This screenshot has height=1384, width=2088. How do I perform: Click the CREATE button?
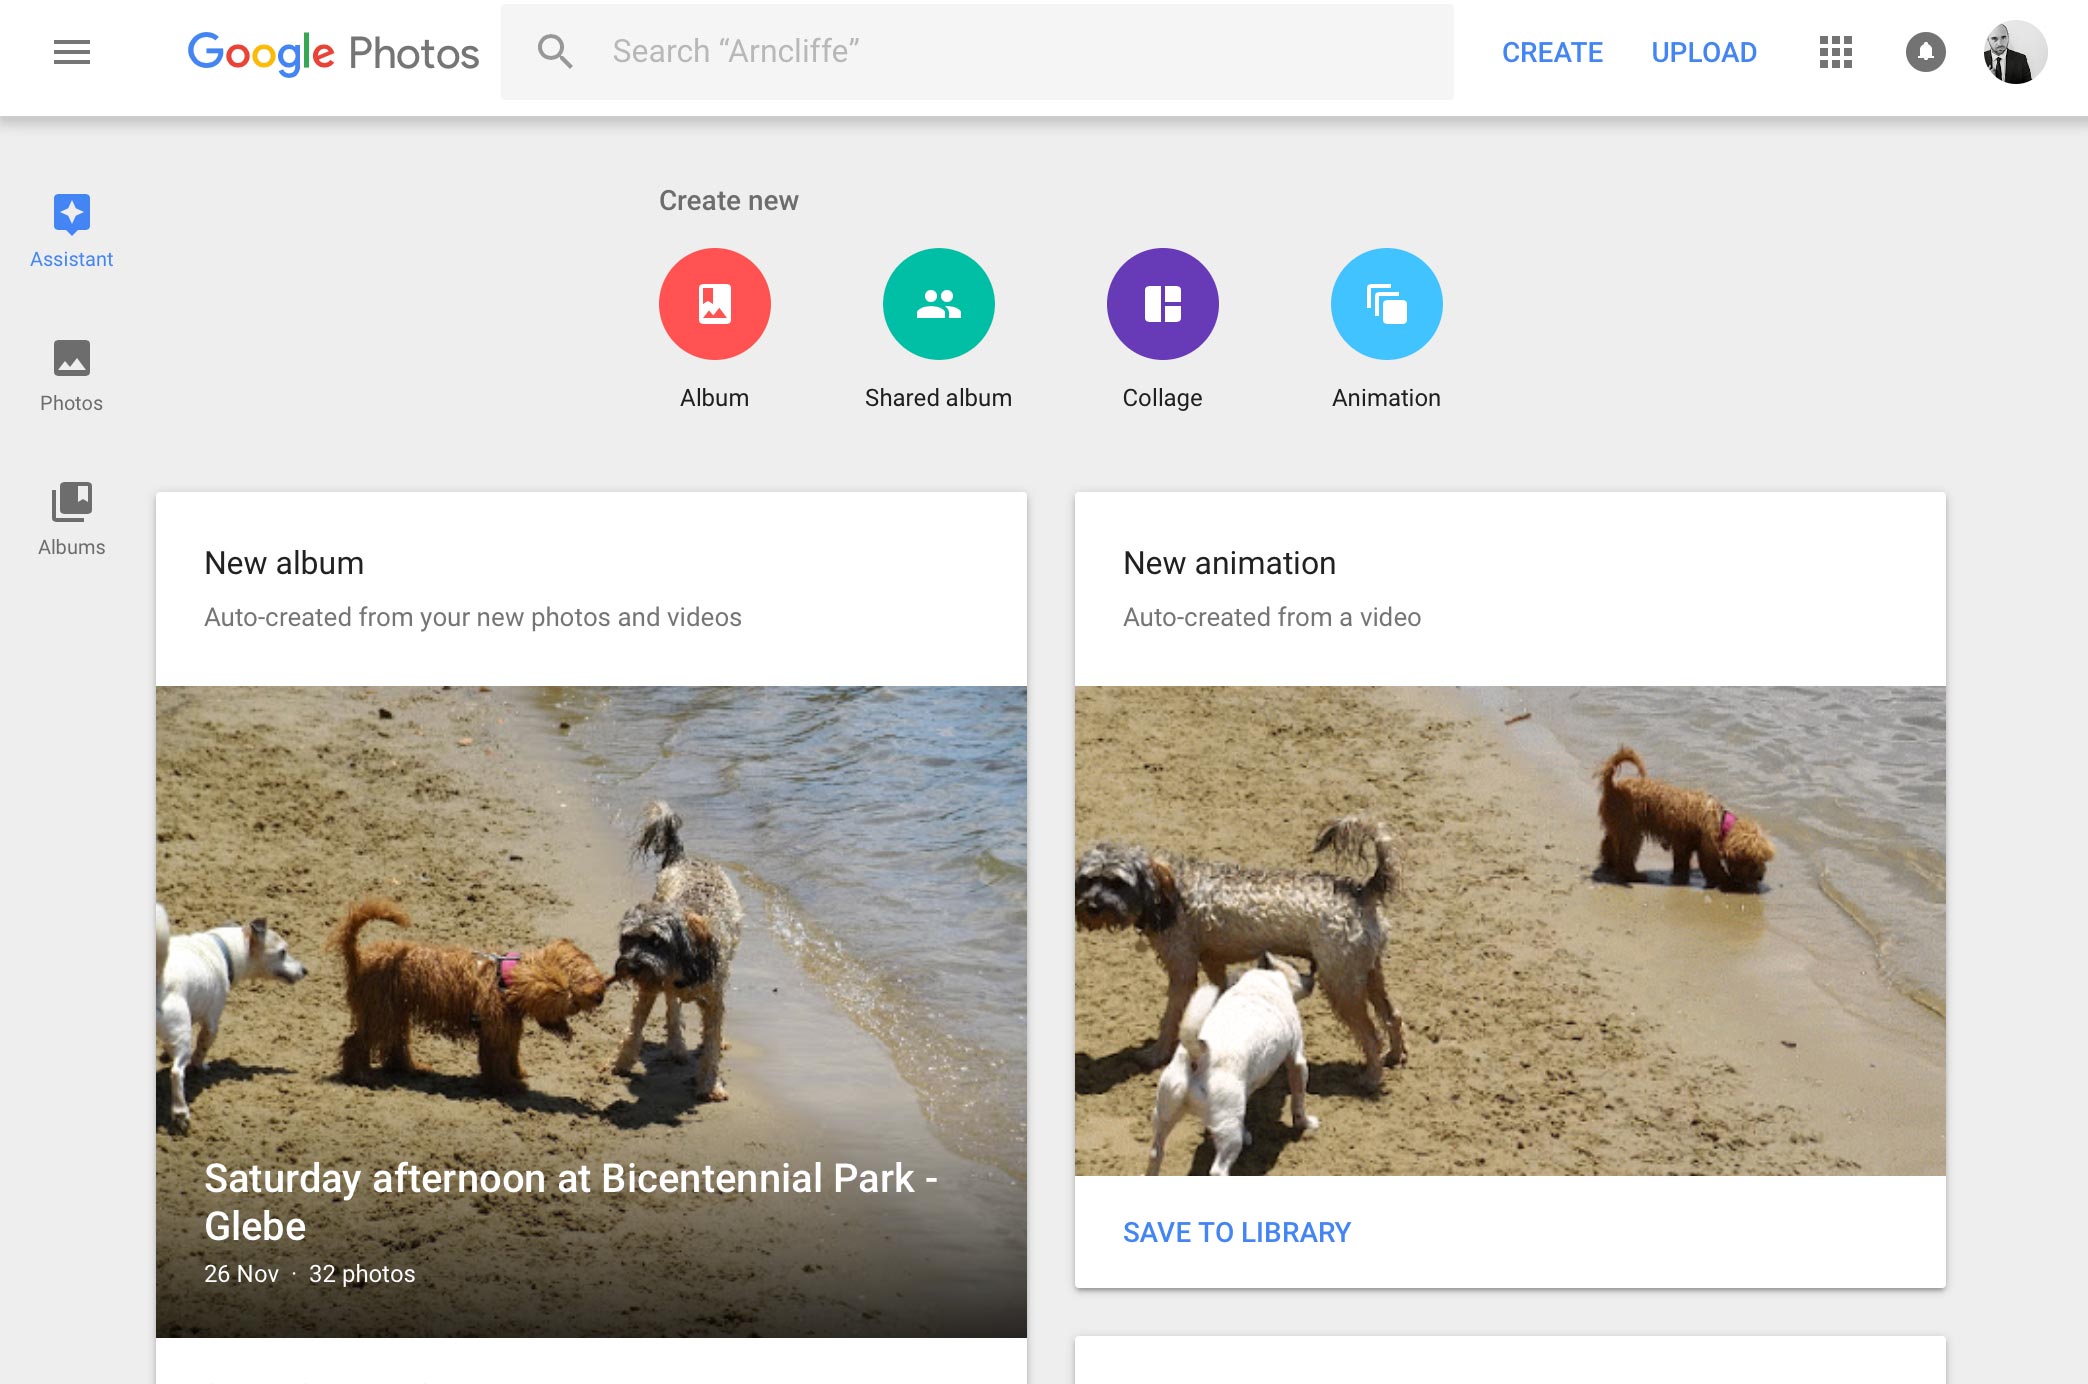point(1552,52)
